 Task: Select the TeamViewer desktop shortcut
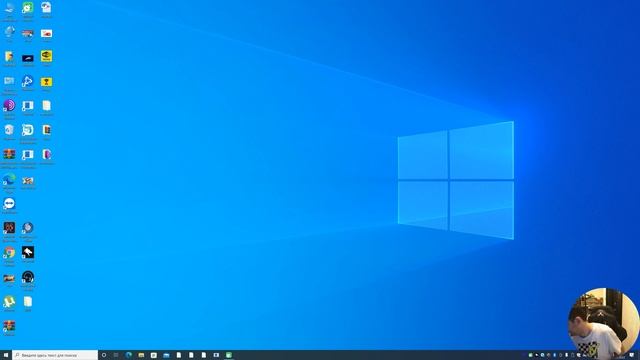[9, 204]
